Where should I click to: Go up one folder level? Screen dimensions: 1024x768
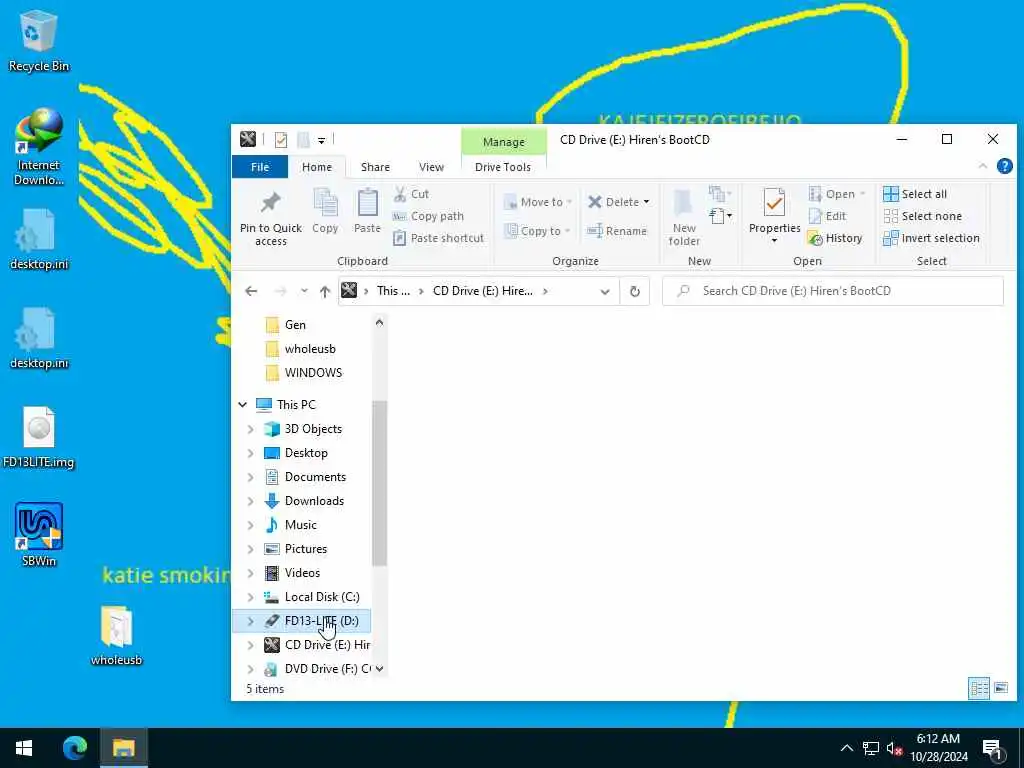point(325,292)
